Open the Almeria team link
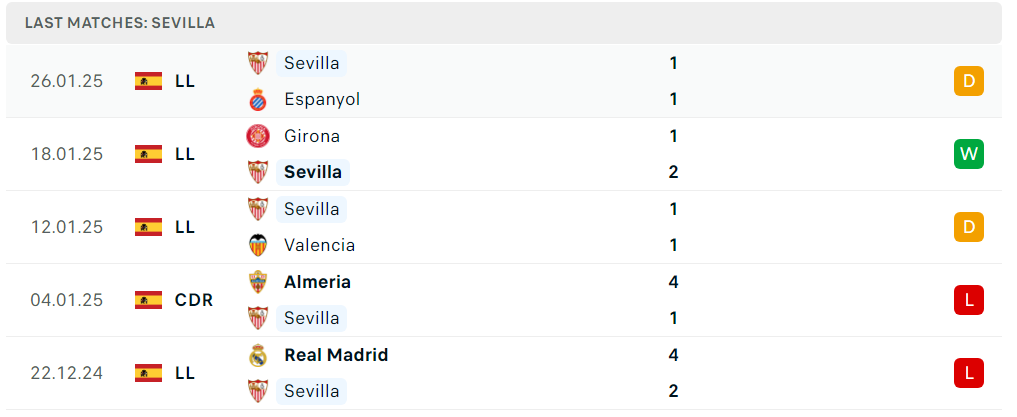Screen dimensions: 1017x417 coord(317,282)
